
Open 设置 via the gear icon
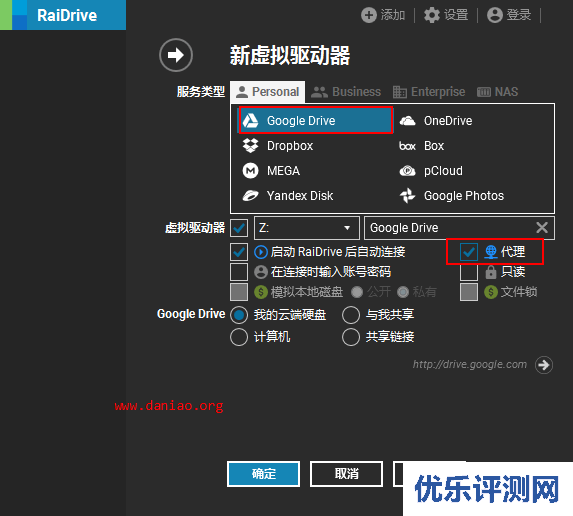[x=432, y=15]
